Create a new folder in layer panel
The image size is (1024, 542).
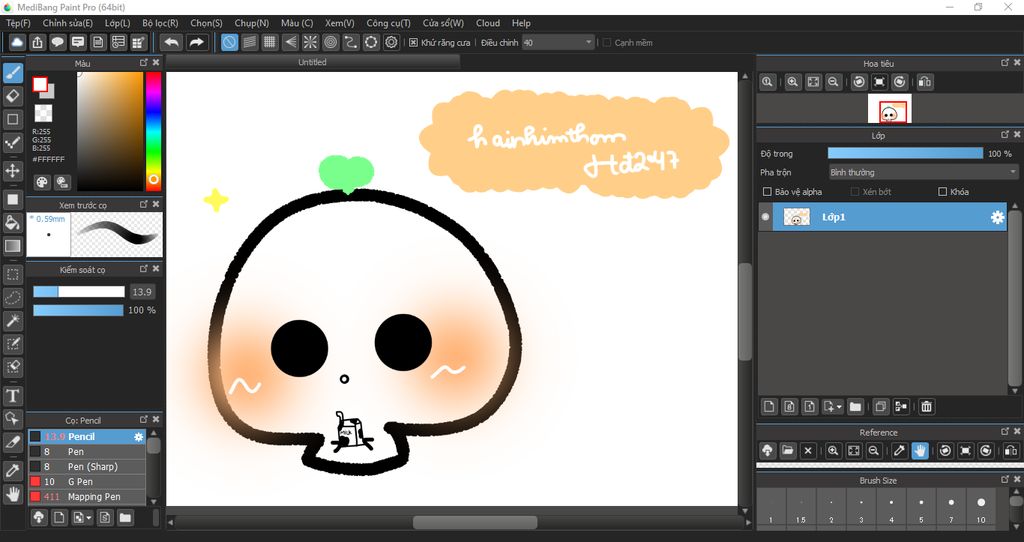coord(855,407)
